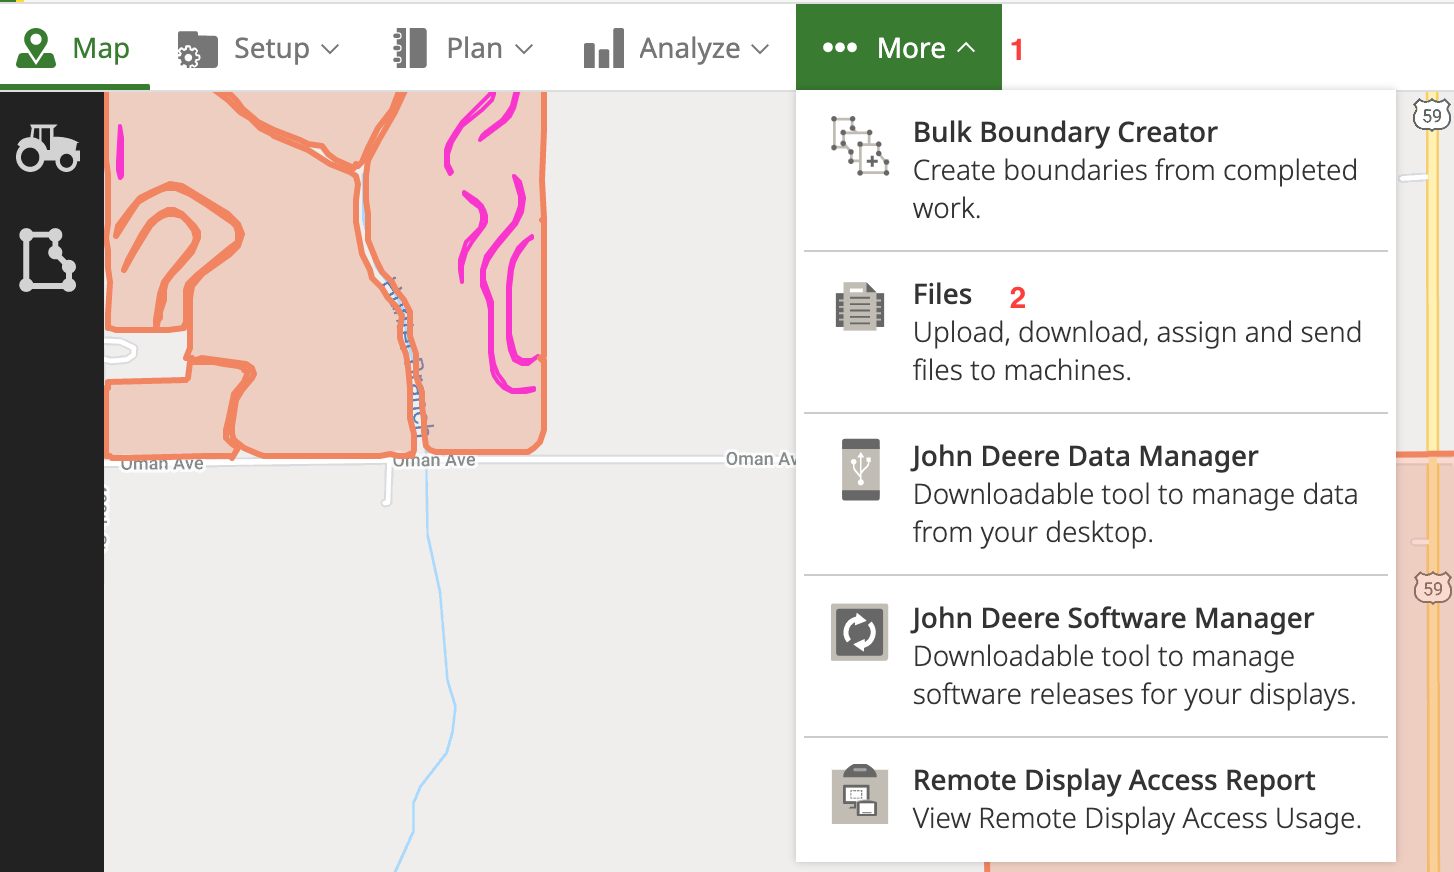
Task: Click the John Deere Data Manager USB icon
Action: click(860, 469)
